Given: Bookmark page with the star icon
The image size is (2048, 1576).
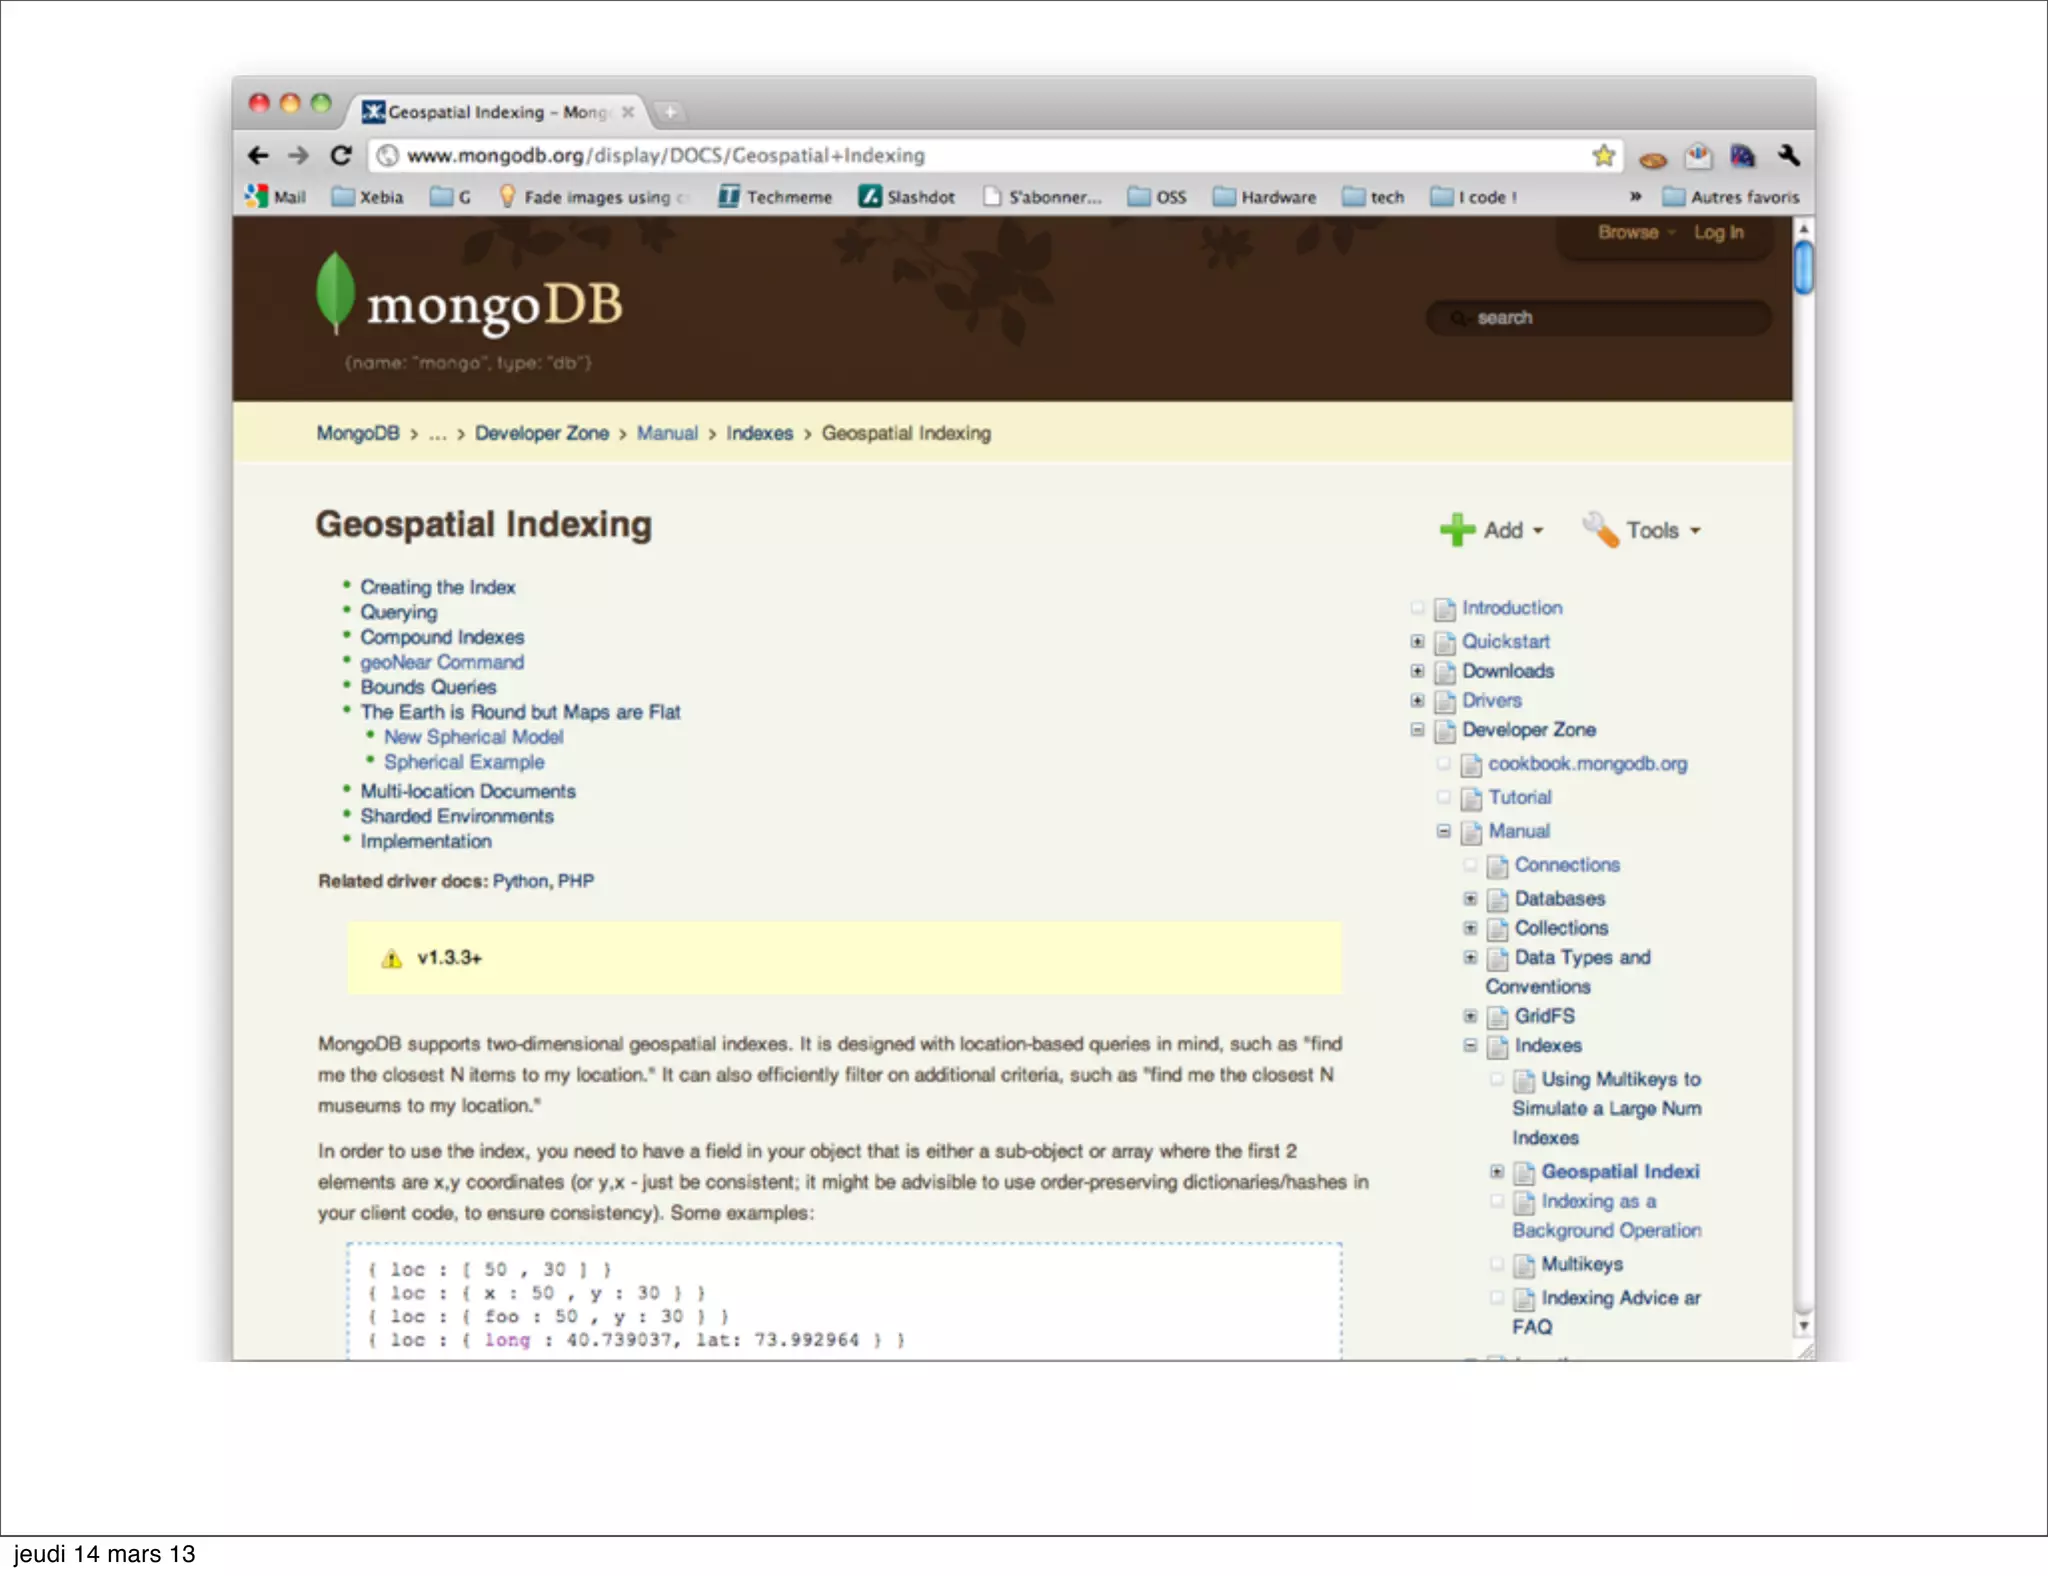Looking at the screenshot, I should (x=1603, y=155).
